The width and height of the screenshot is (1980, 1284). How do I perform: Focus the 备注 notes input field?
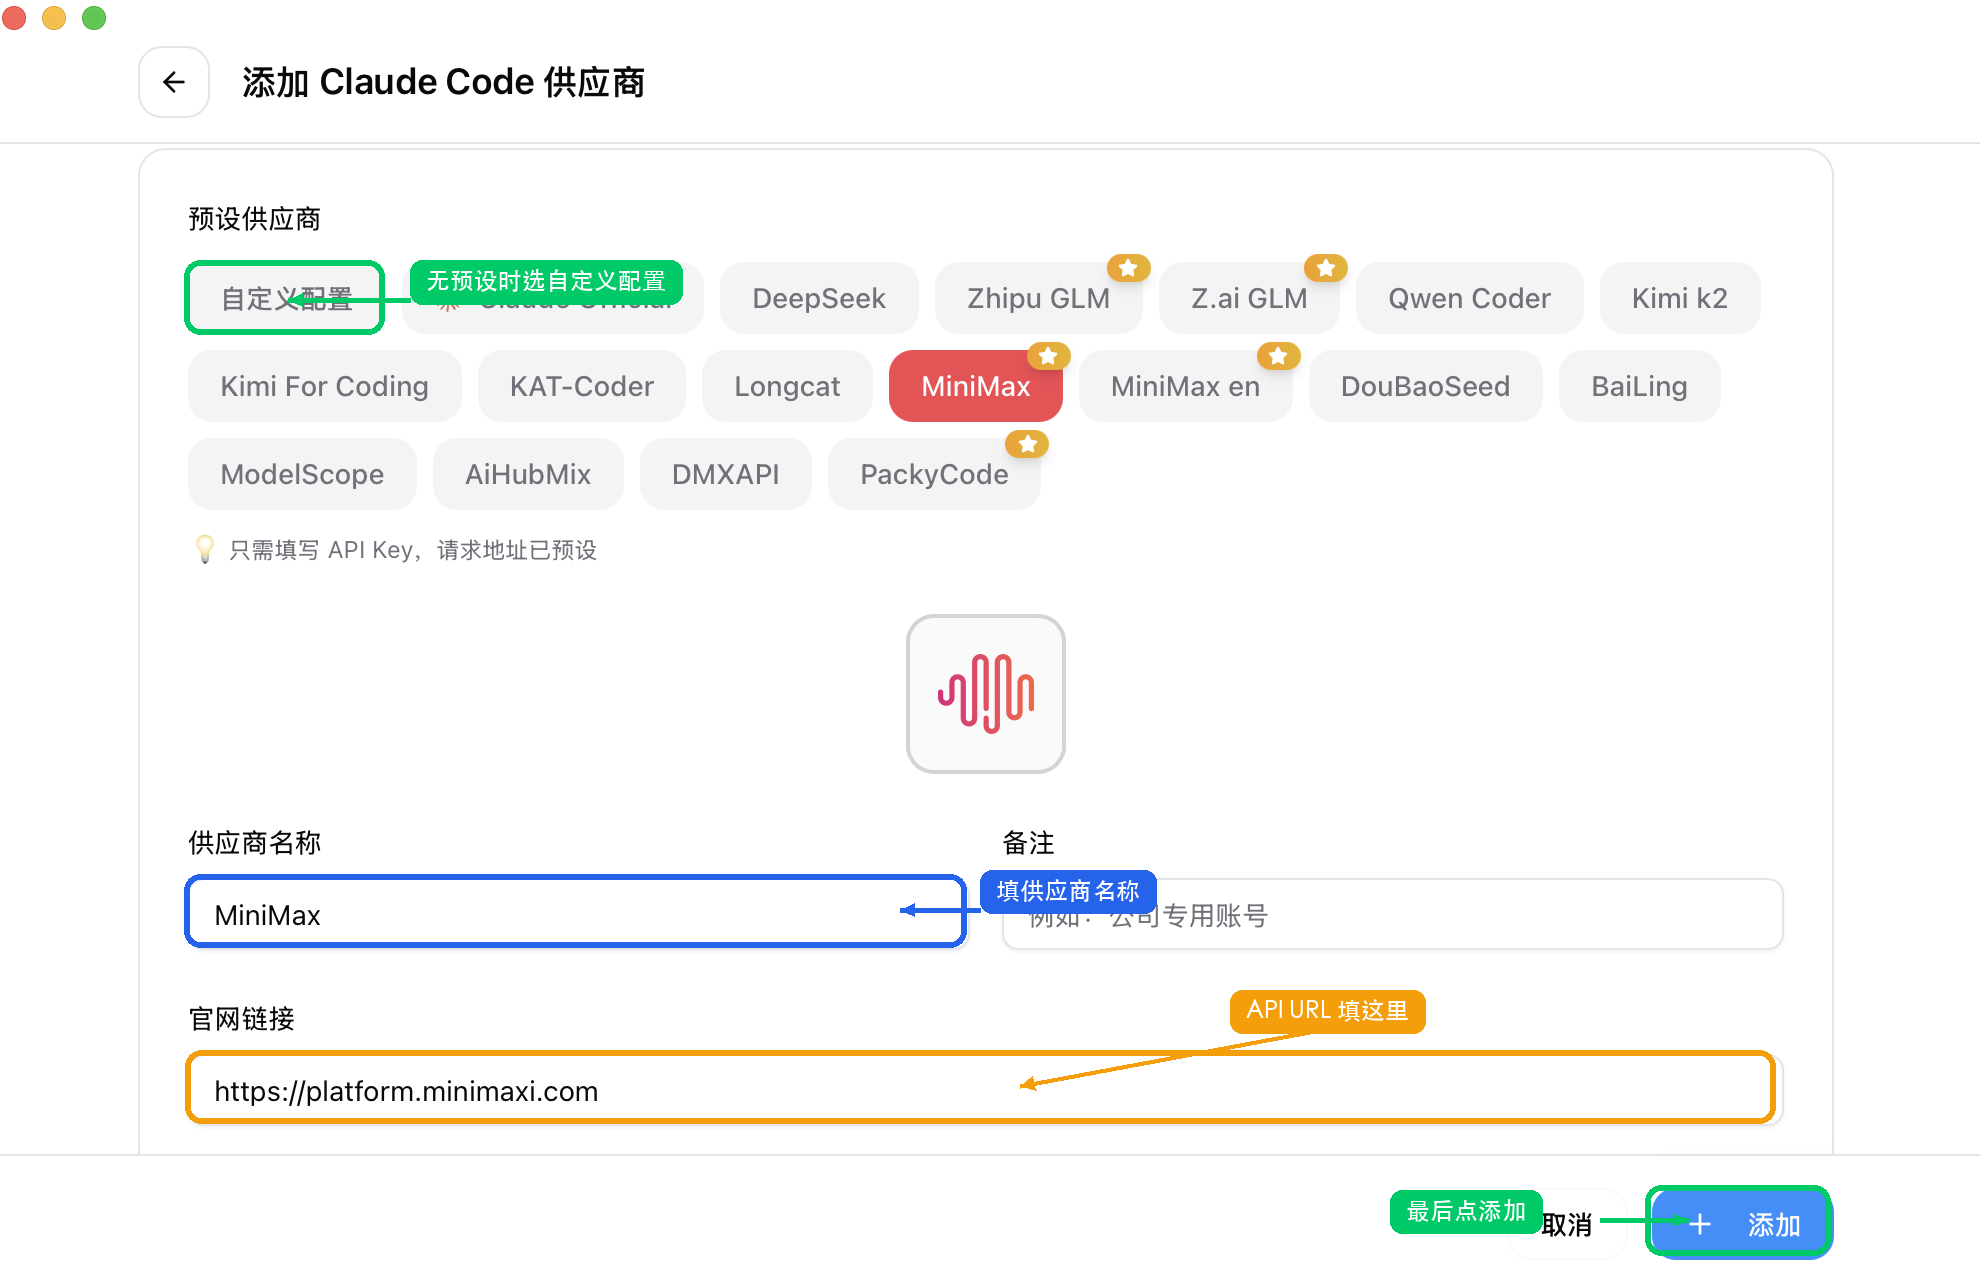[1392, 914]
